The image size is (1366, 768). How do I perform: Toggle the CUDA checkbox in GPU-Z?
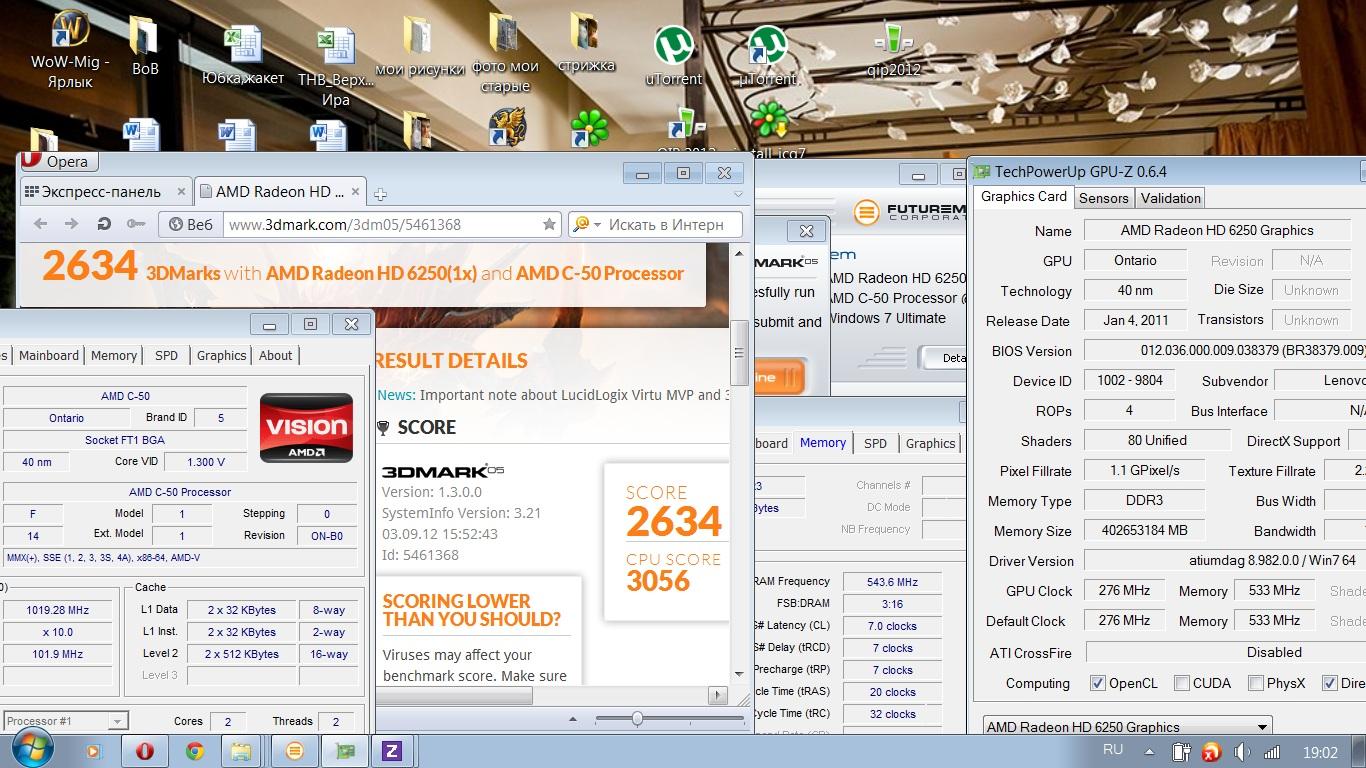click(1182, 683)
